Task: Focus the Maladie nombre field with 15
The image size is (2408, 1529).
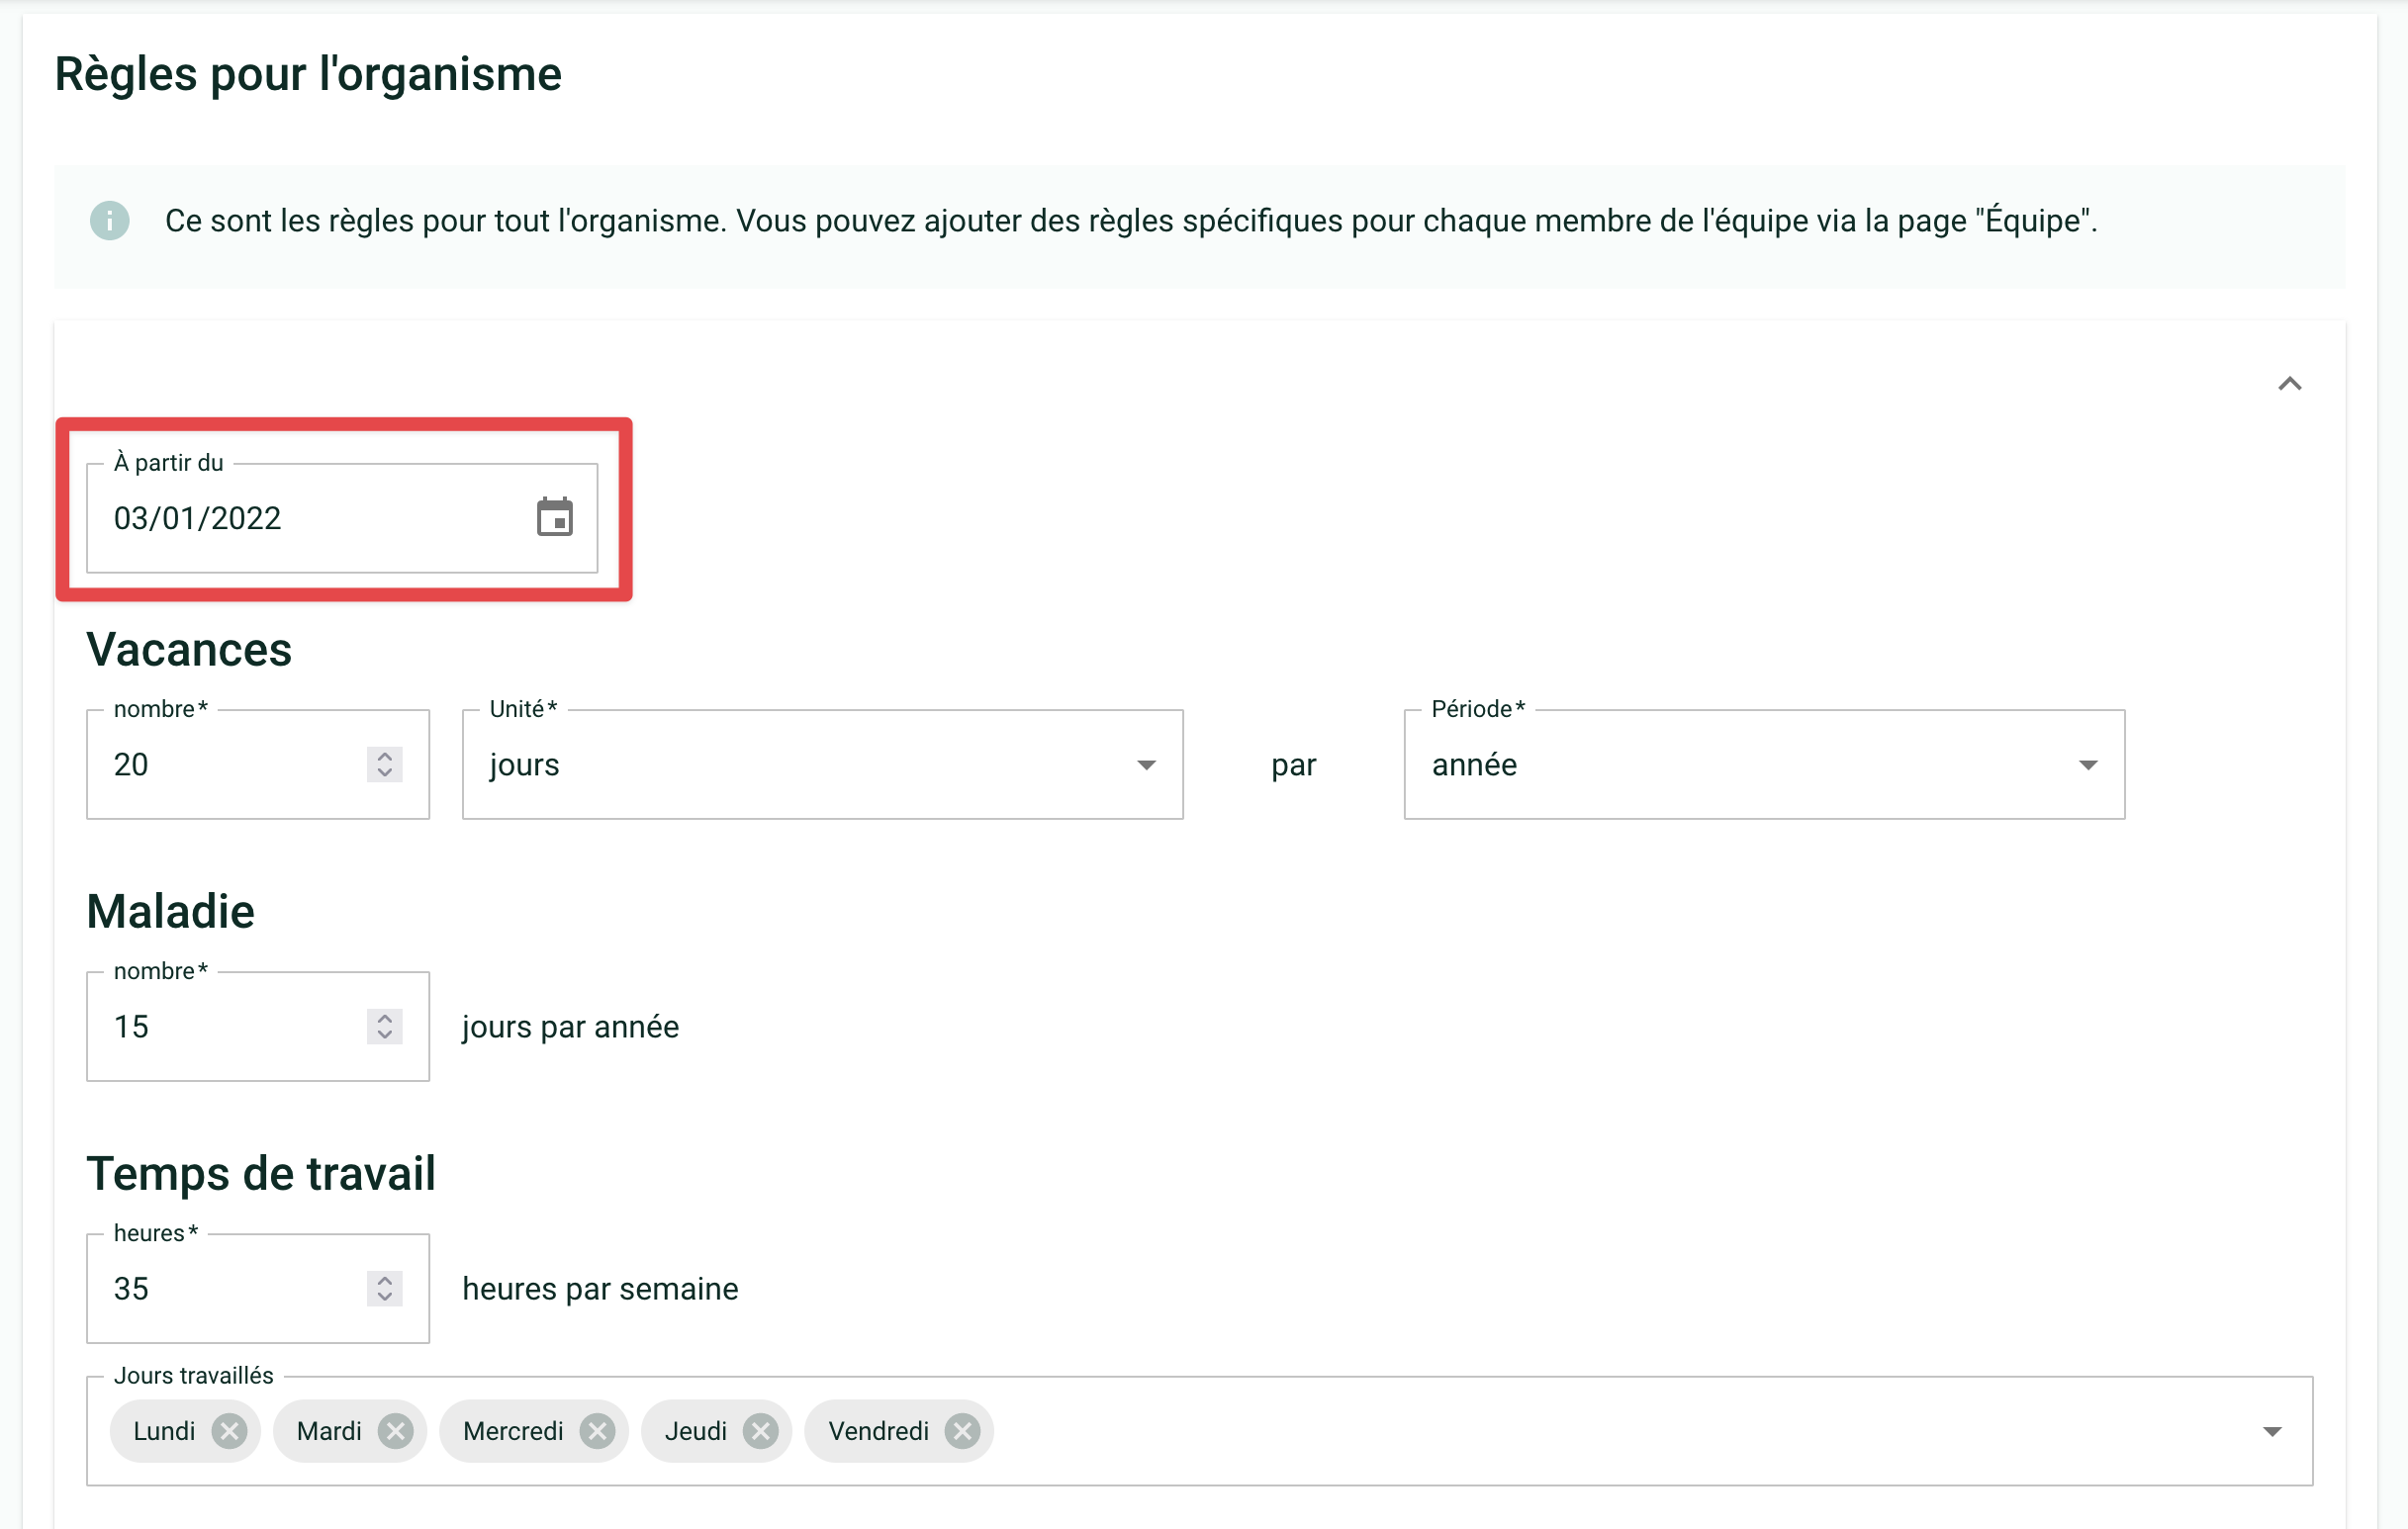Action: pyautogui.click(x=258, y=1027)
